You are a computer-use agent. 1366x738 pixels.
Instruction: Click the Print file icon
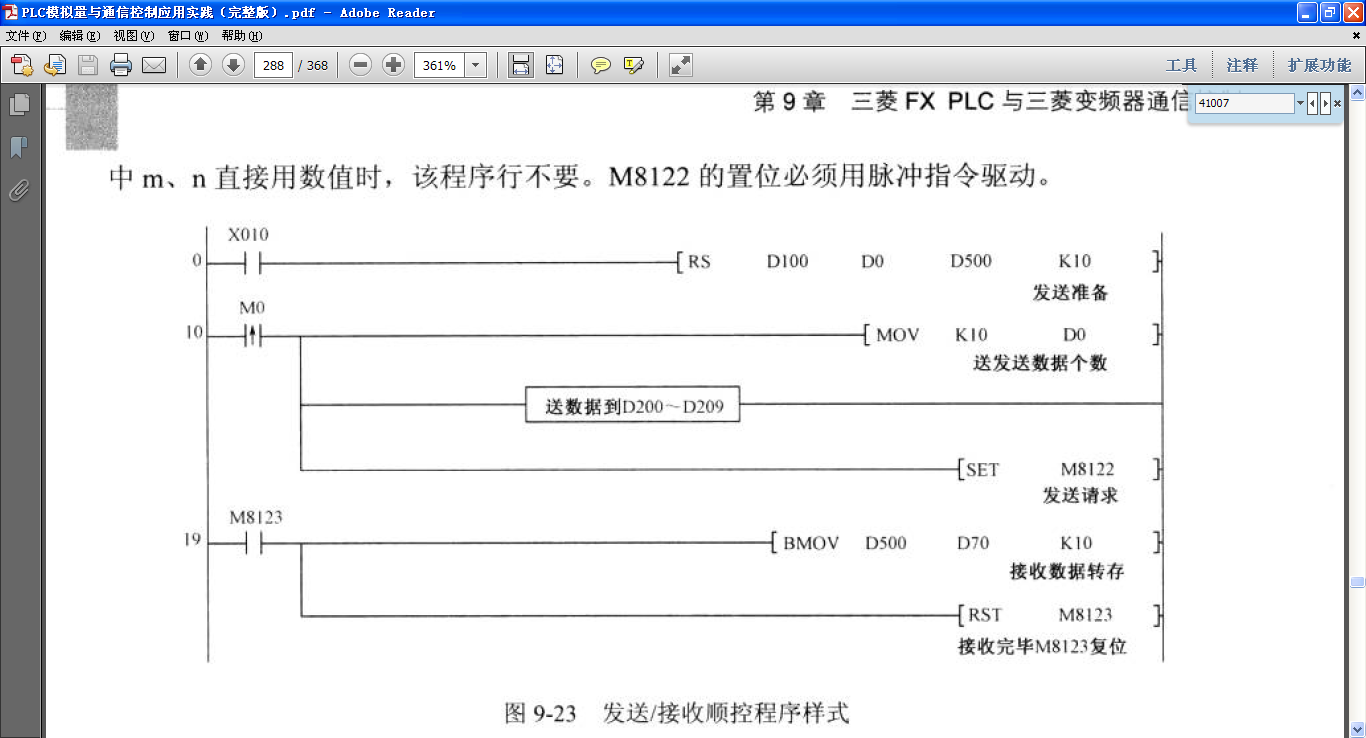click(121, 66)
